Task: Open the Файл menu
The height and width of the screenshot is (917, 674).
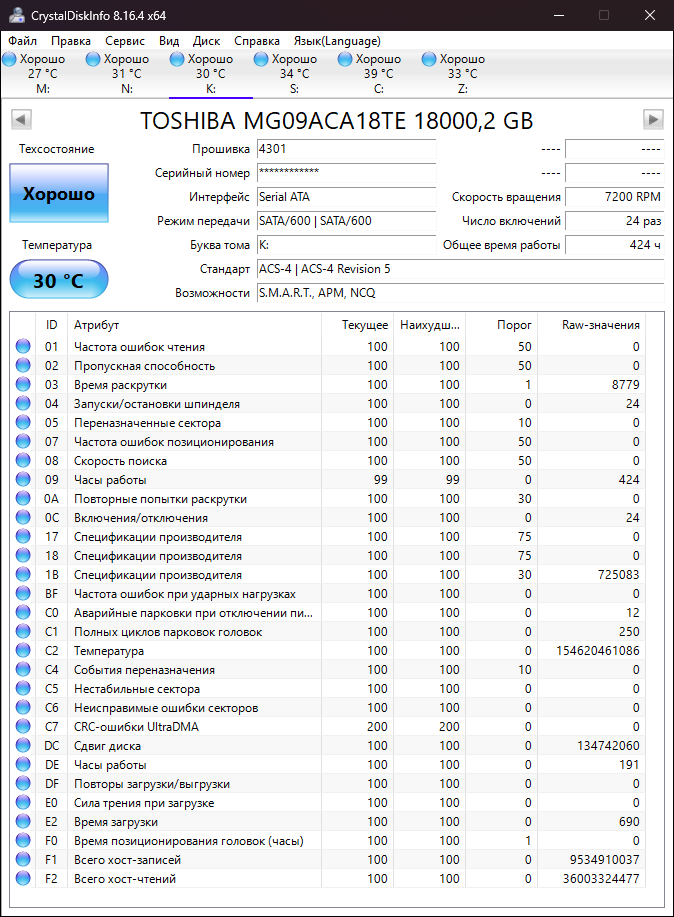Action: 23,41
